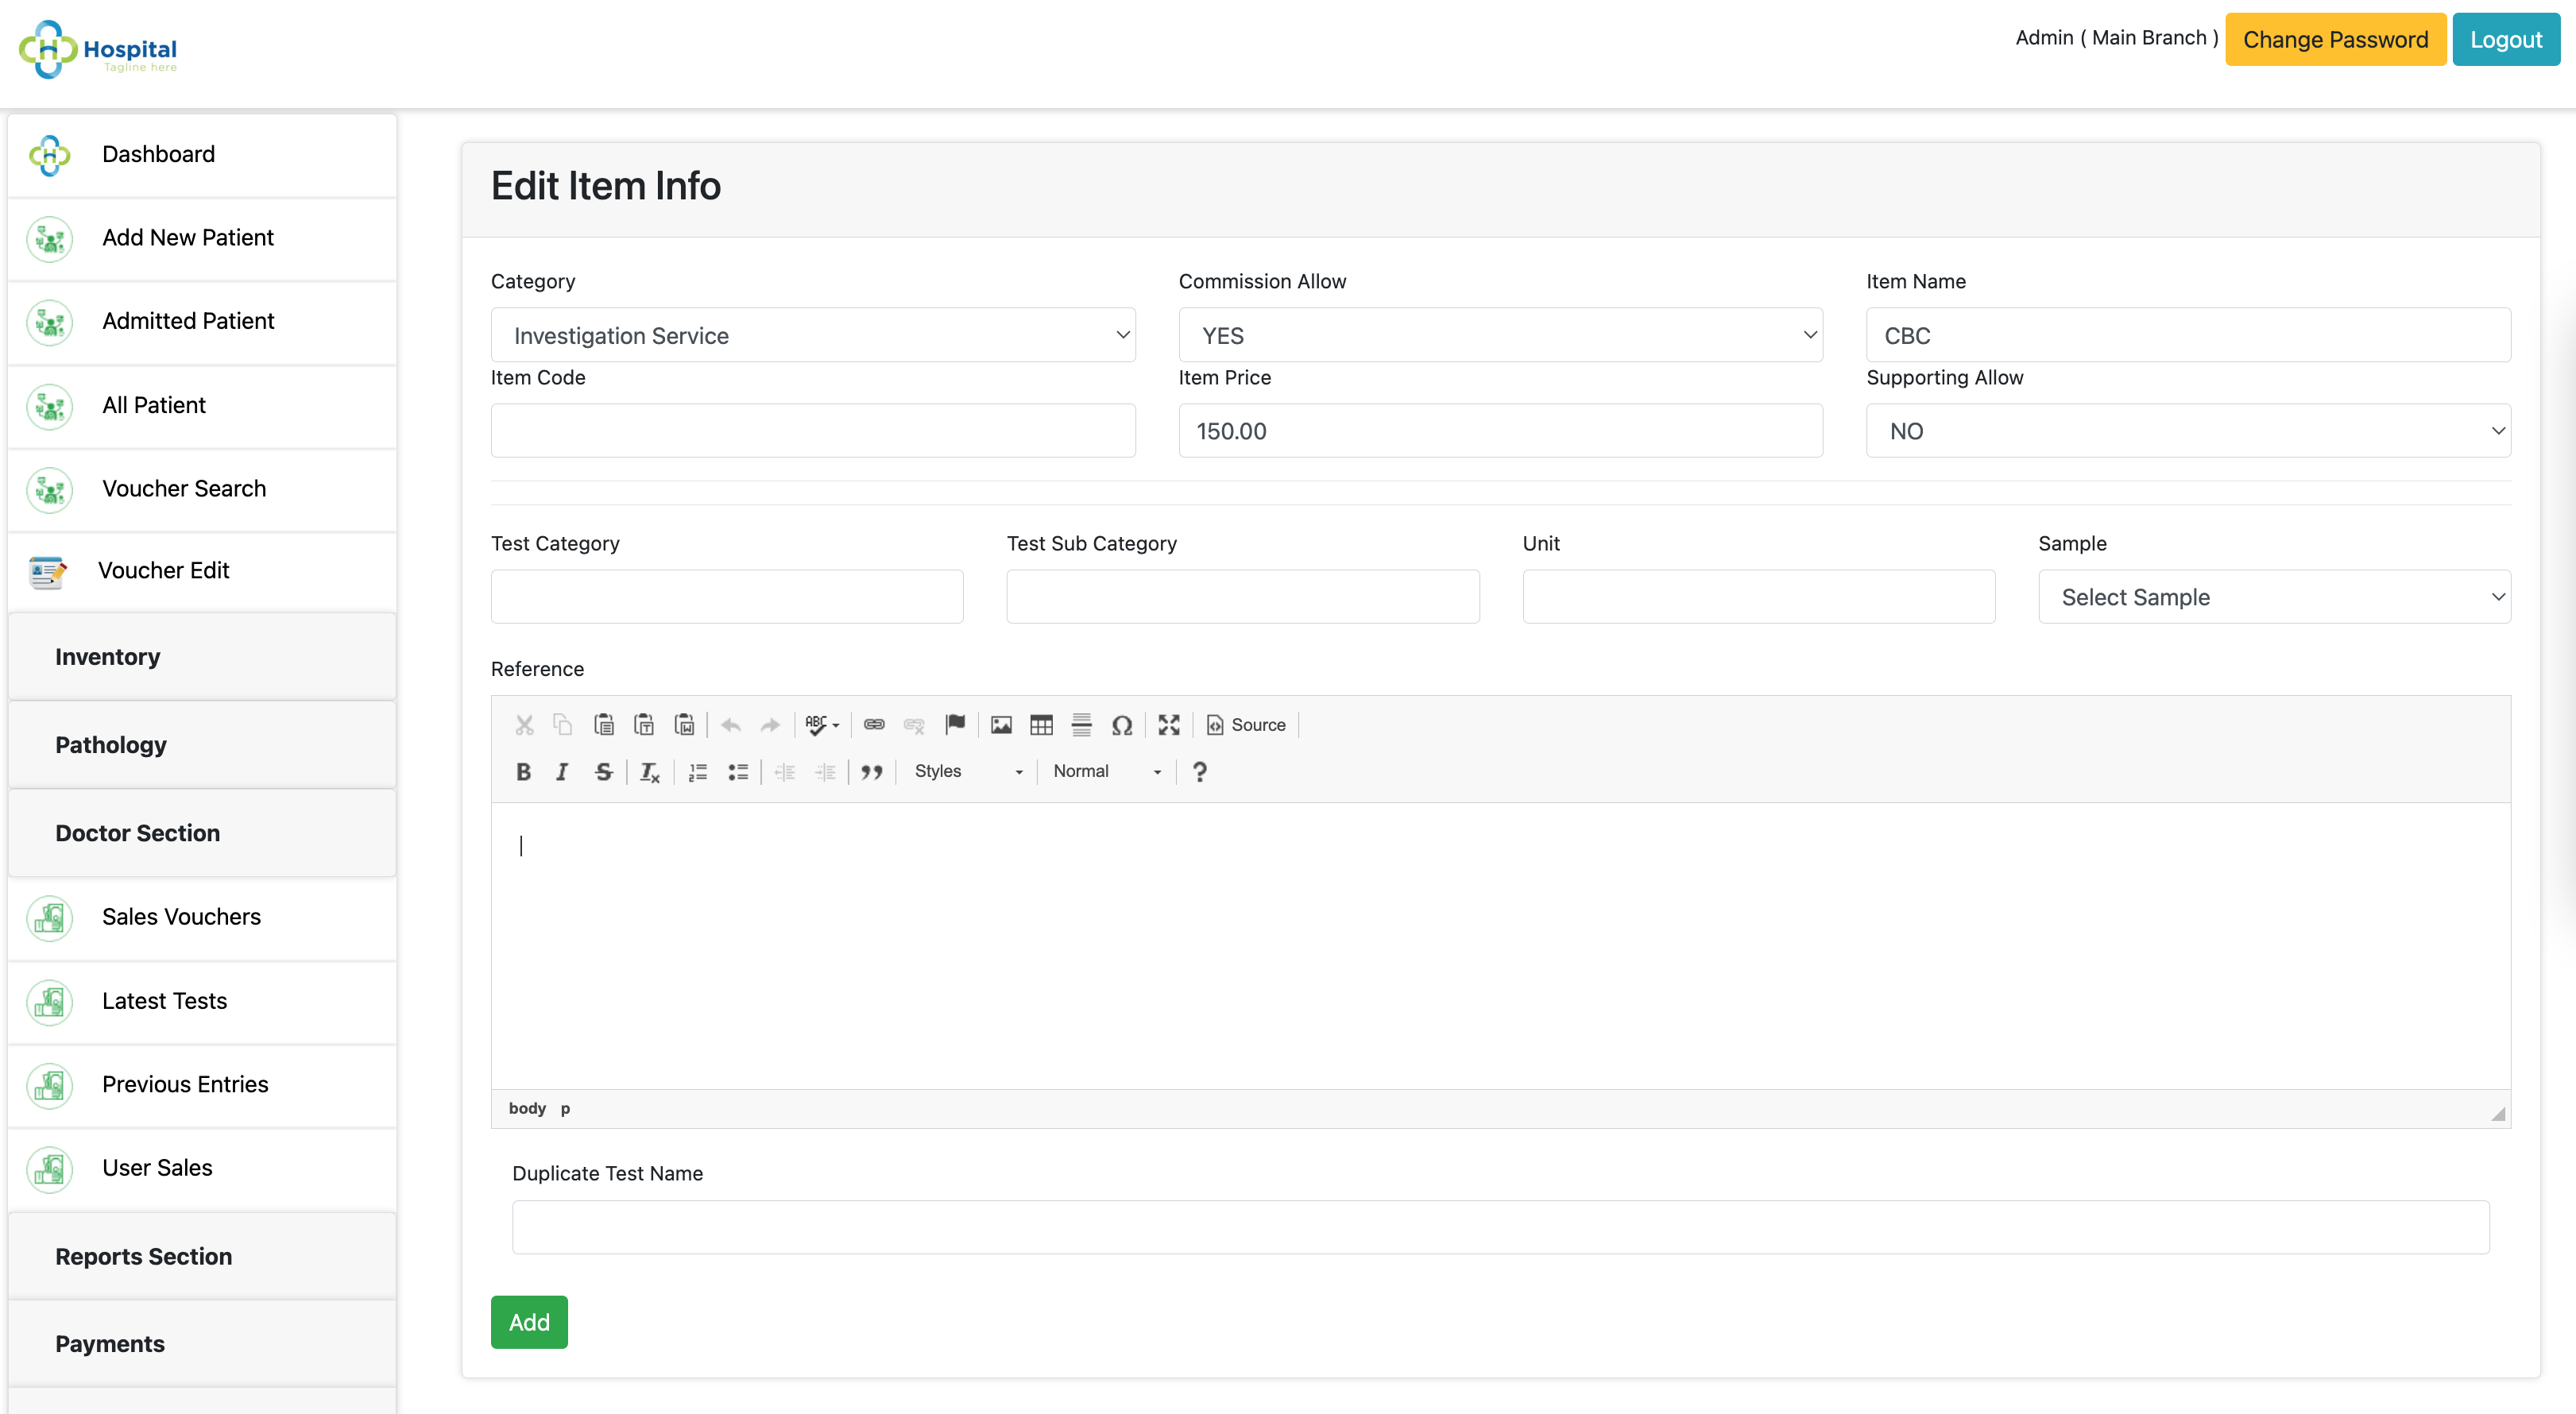Click the Change Password button
Viewport: 2576px width, 1414px height.
tap(2335, 39)
